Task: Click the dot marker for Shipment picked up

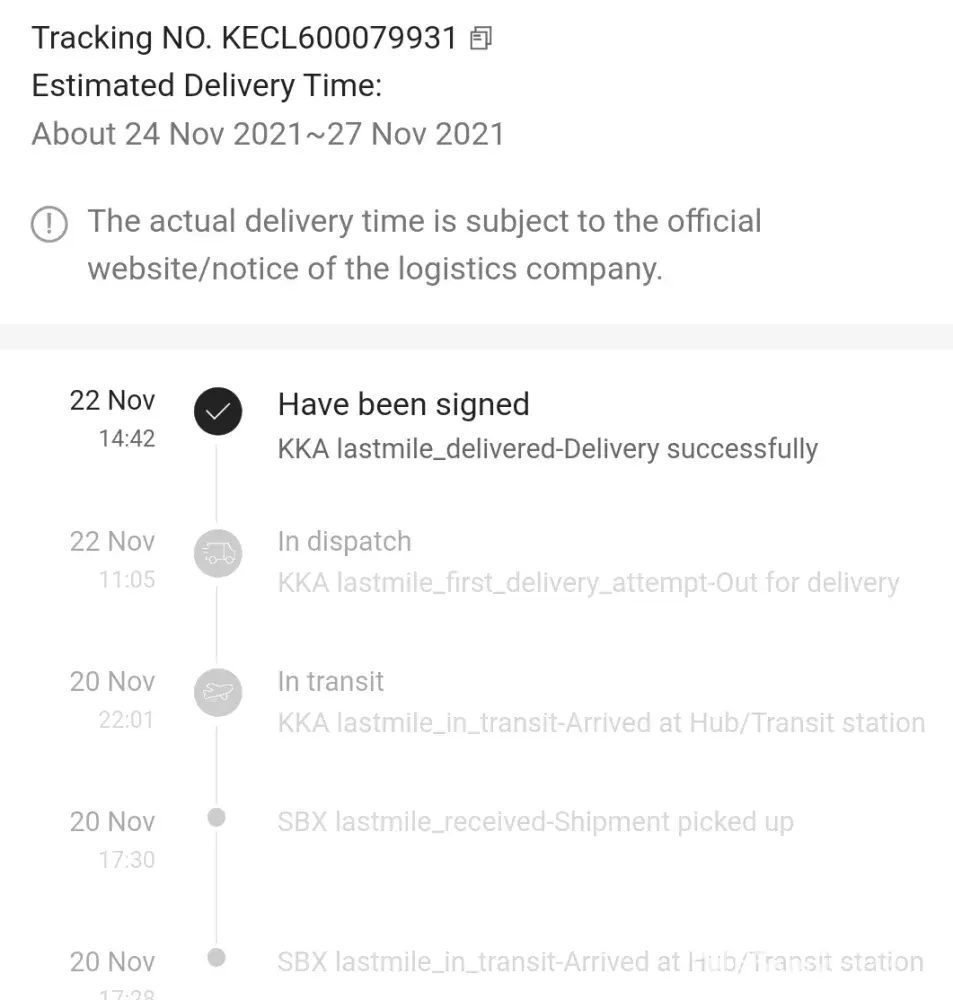Action: pos(216,818)
